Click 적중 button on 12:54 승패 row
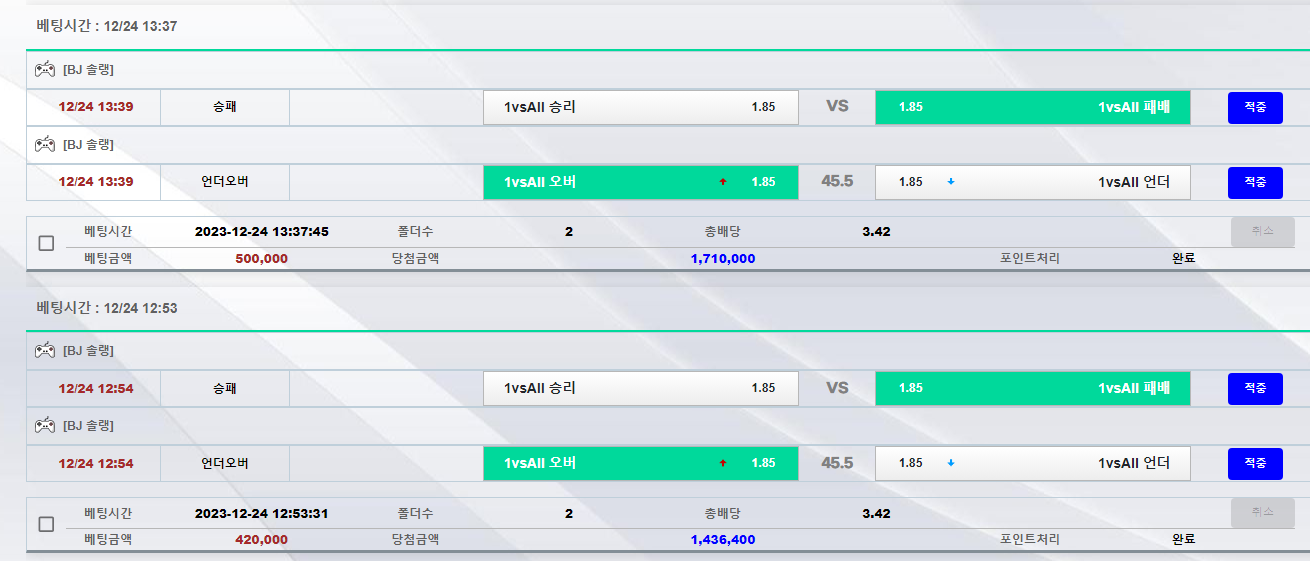1310x561 pixels. coord(1255,388)
